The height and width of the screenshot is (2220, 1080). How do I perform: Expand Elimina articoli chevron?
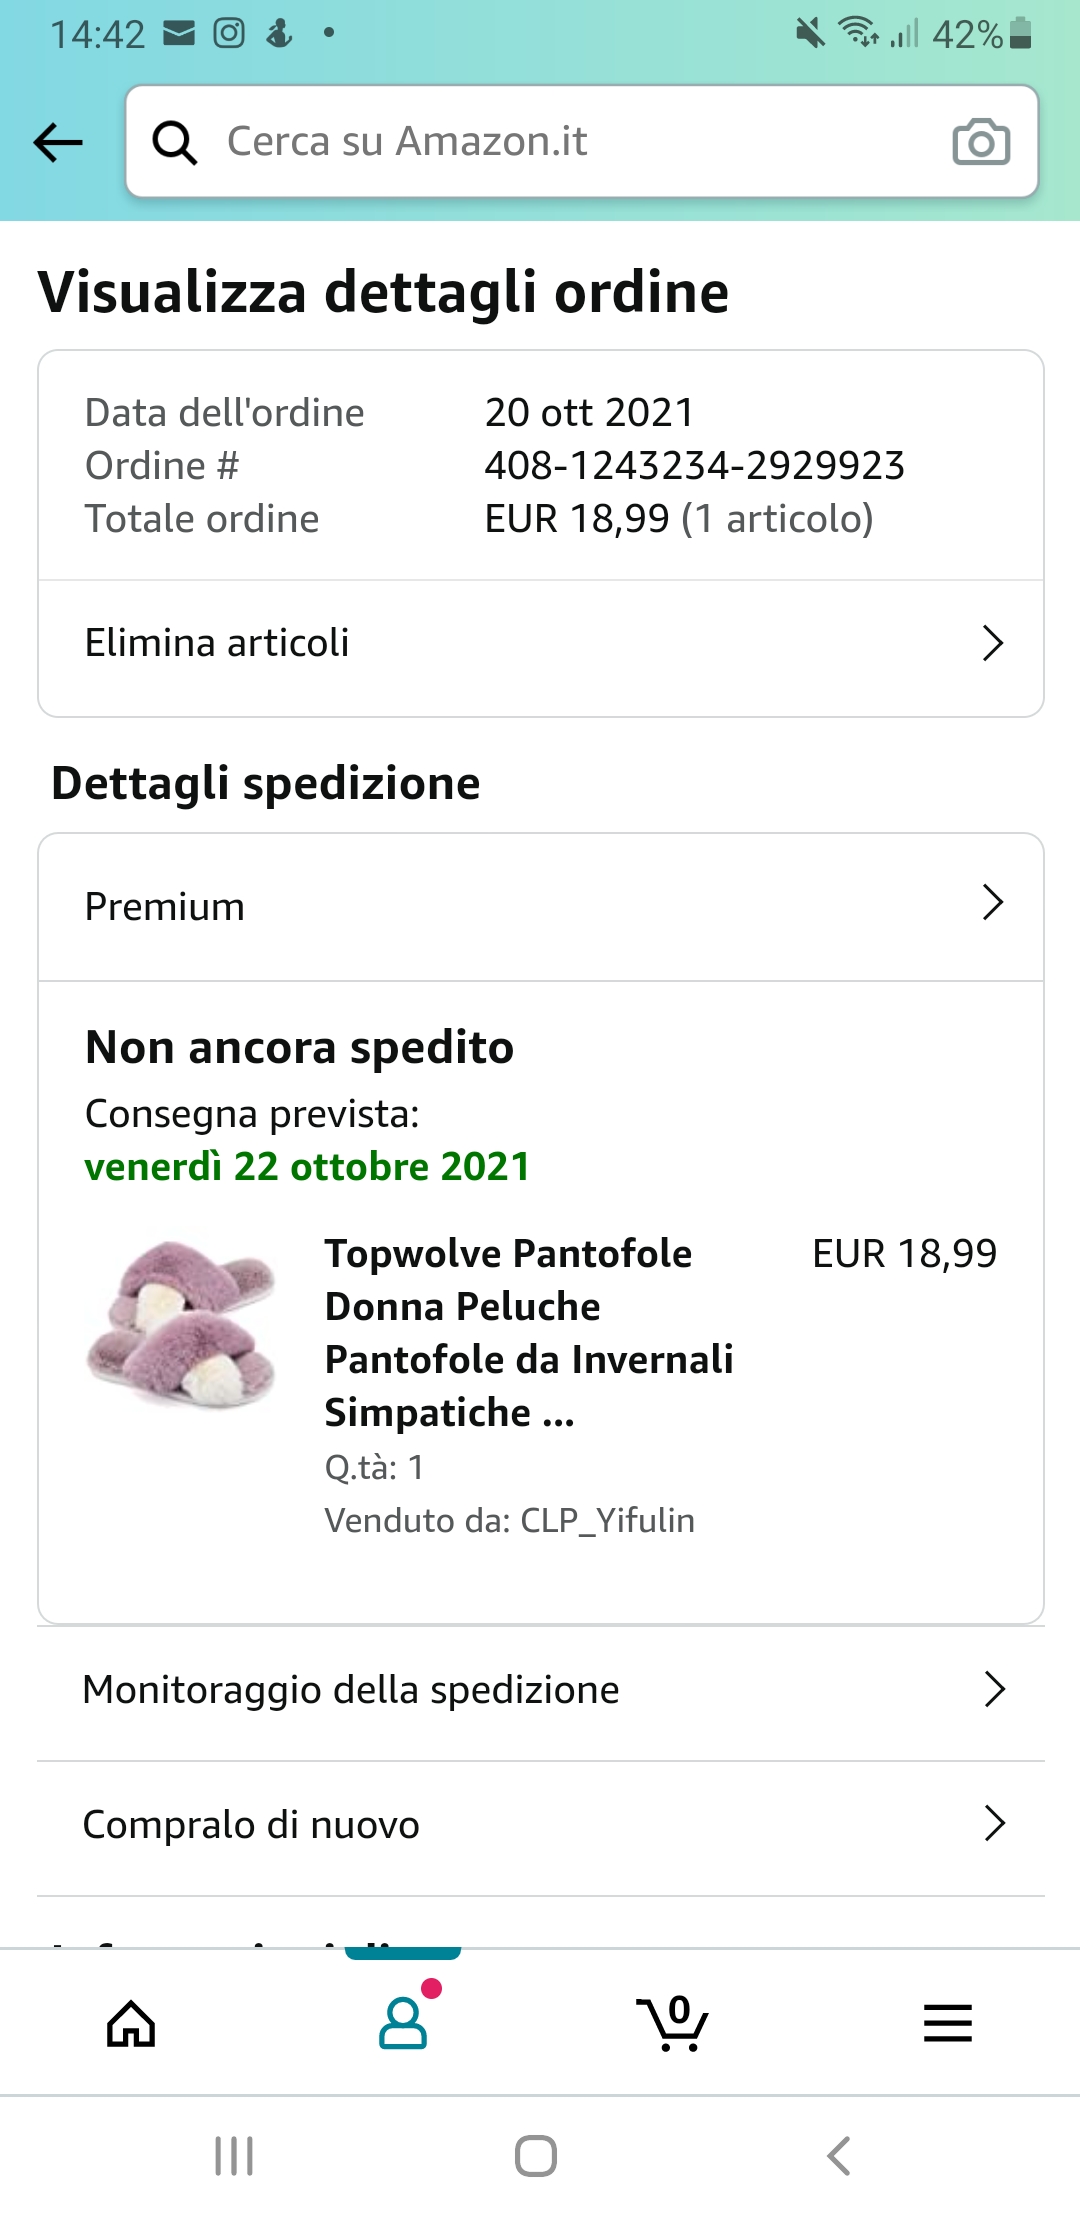992,643
